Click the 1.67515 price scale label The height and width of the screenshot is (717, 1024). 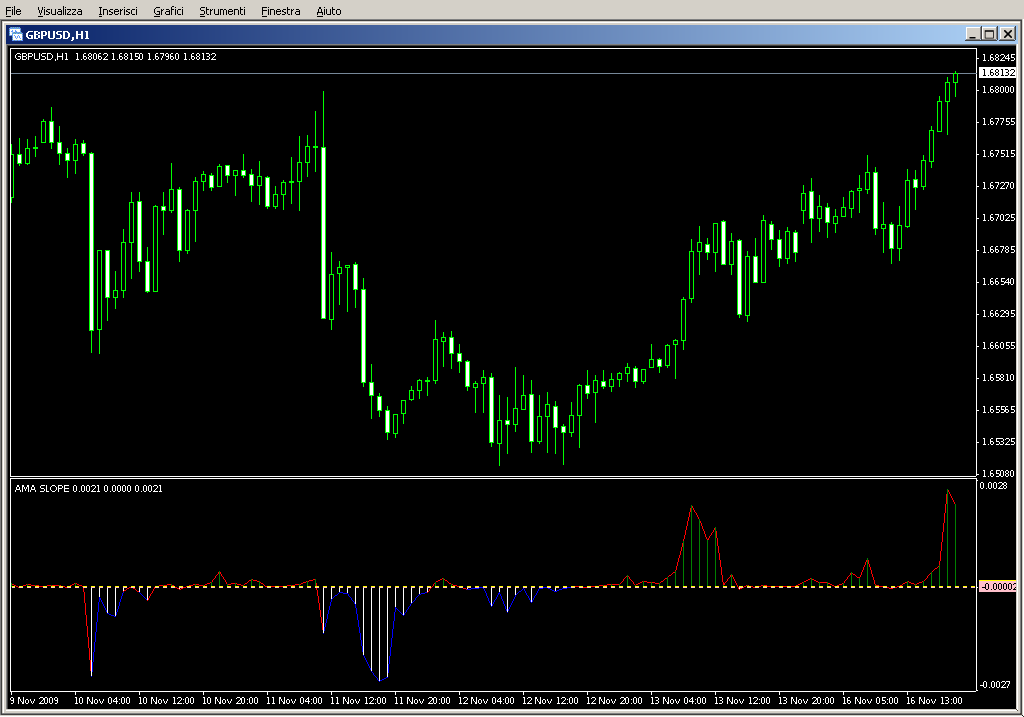point(999,153)
